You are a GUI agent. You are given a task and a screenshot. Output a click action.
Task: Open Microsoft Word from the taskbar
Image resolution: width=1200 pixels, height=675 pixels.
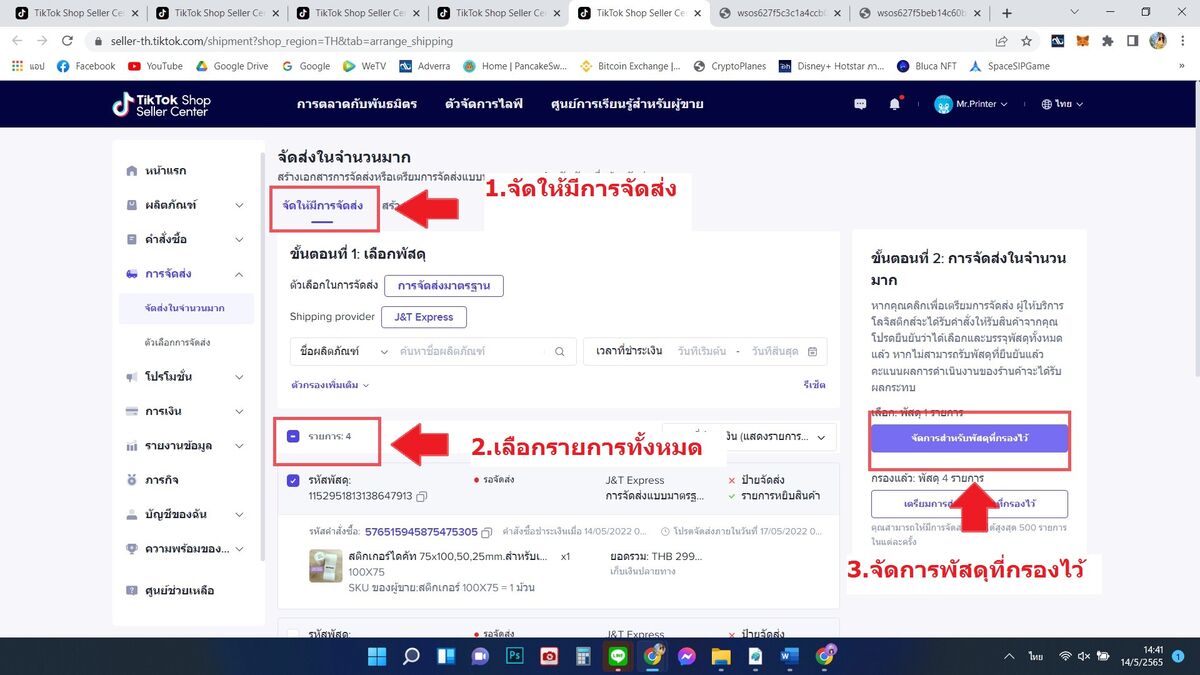[790, 656]
